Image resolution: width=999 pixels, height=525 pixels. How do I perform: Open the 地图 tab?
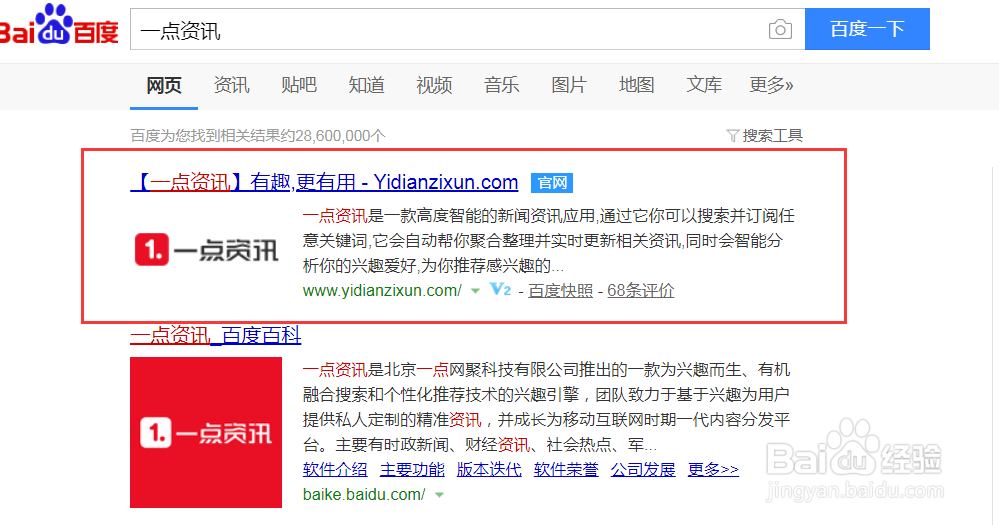(x=636, y=85)
